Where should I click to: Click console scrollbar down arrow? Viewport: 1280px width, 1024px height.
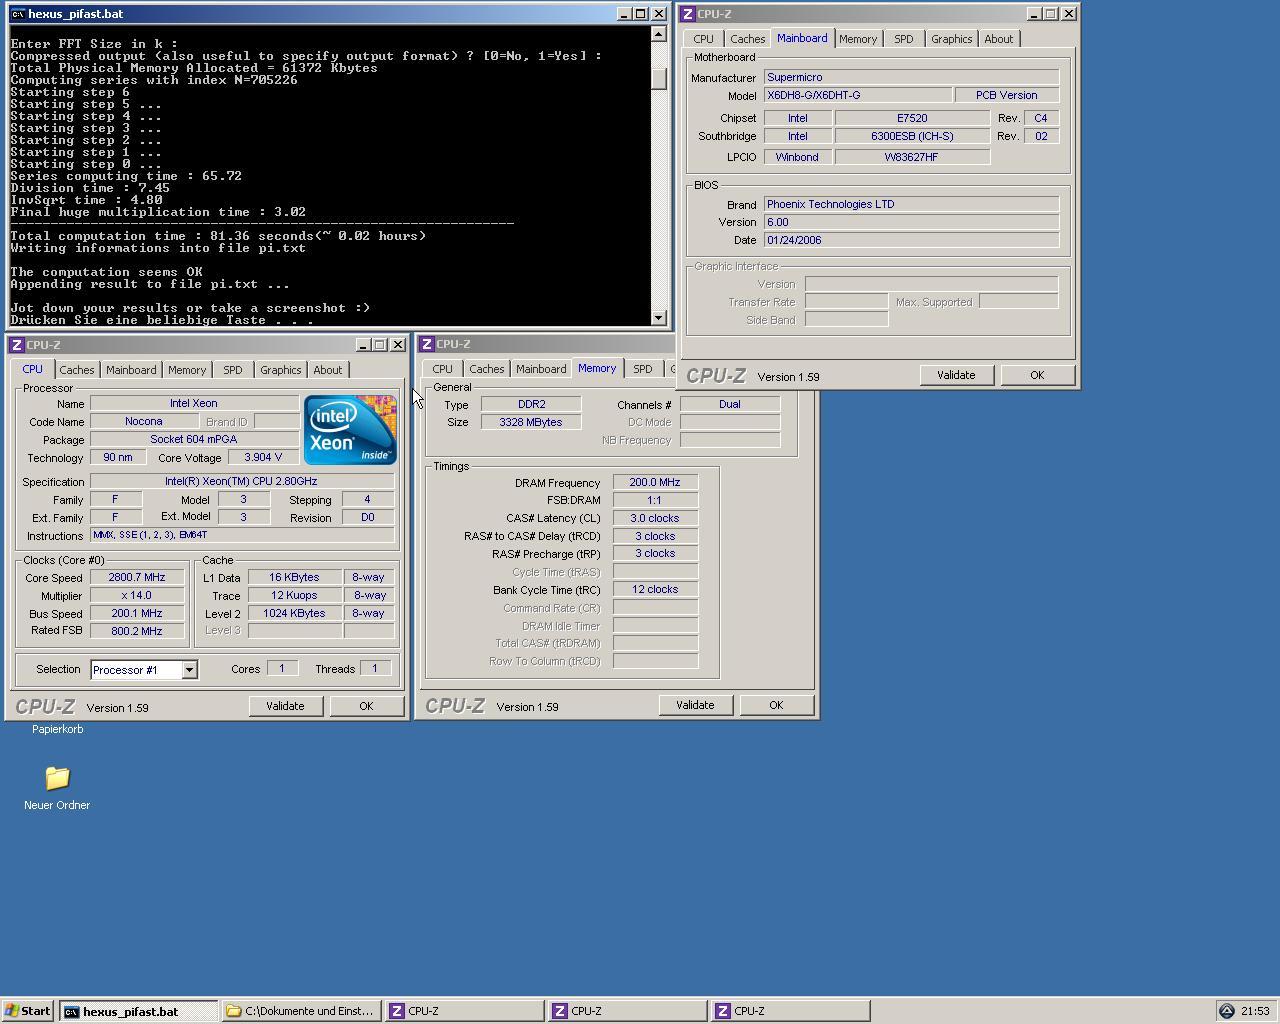pyautogui.click(x=658, y=318)
